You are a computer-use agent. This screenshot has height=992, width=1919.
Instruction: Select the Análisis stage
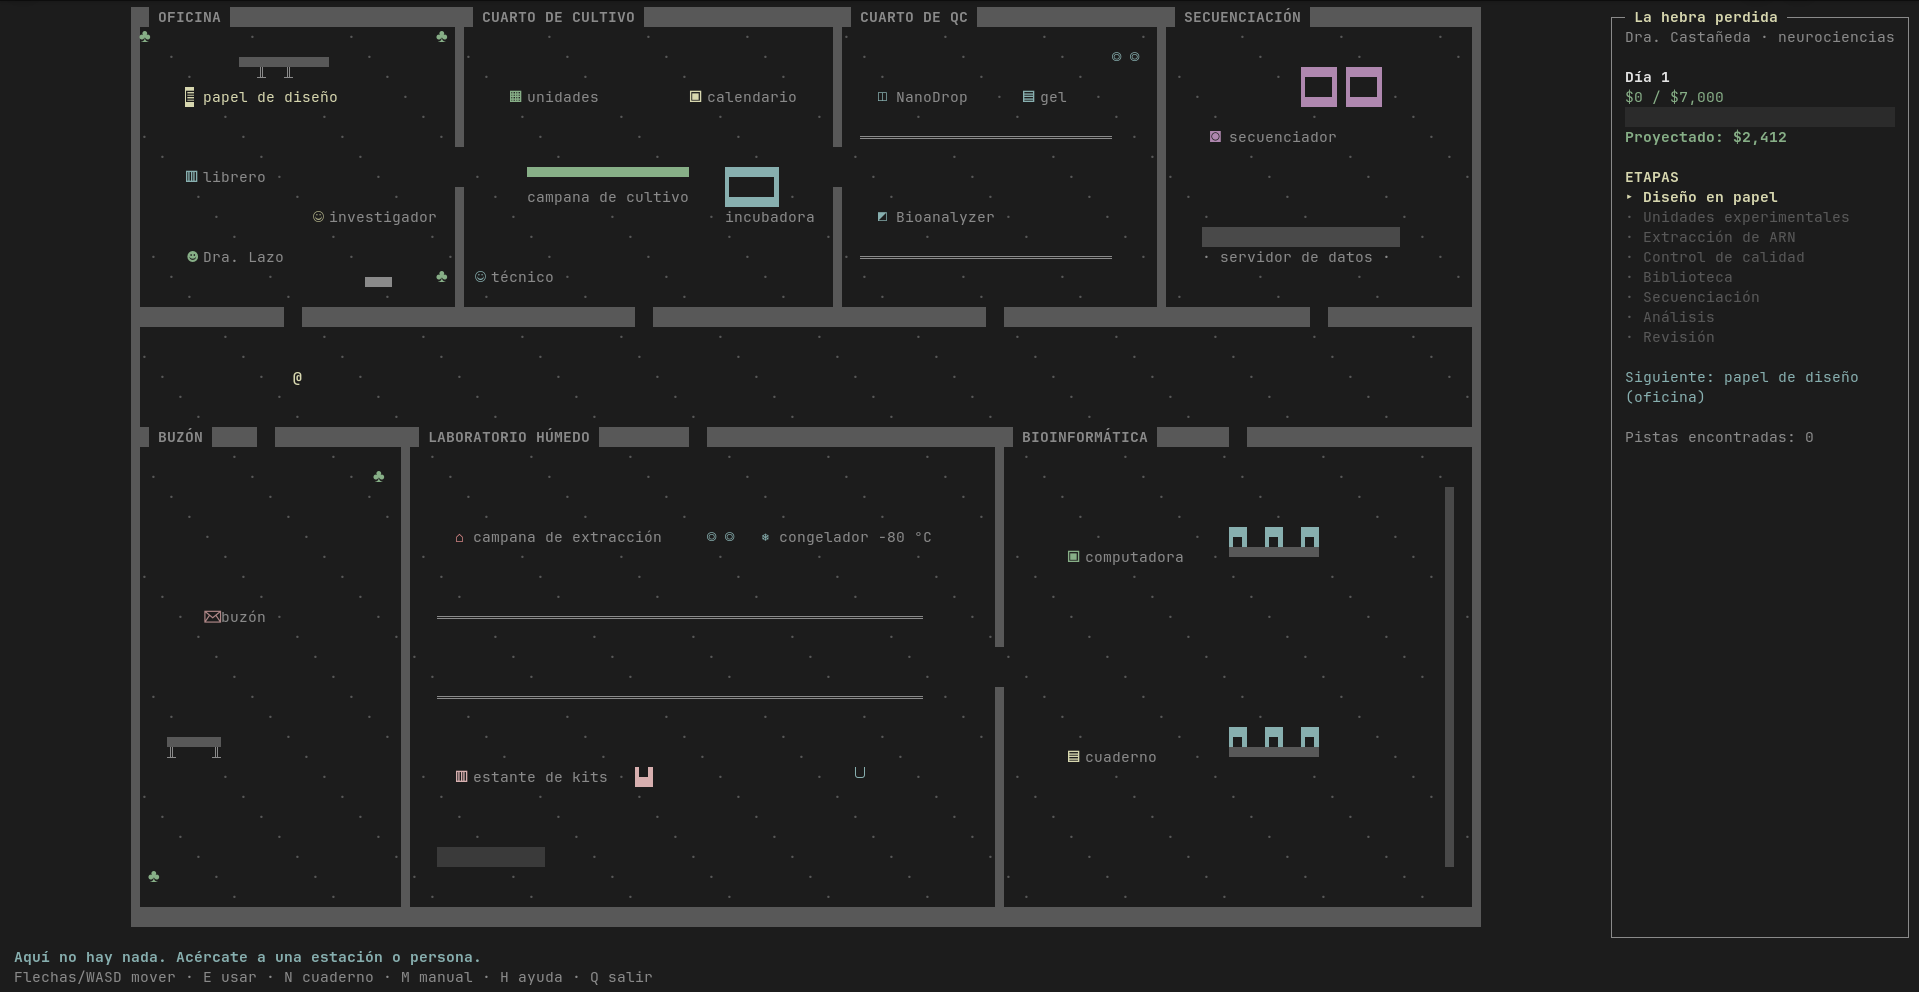click(x=1678, y=317)
